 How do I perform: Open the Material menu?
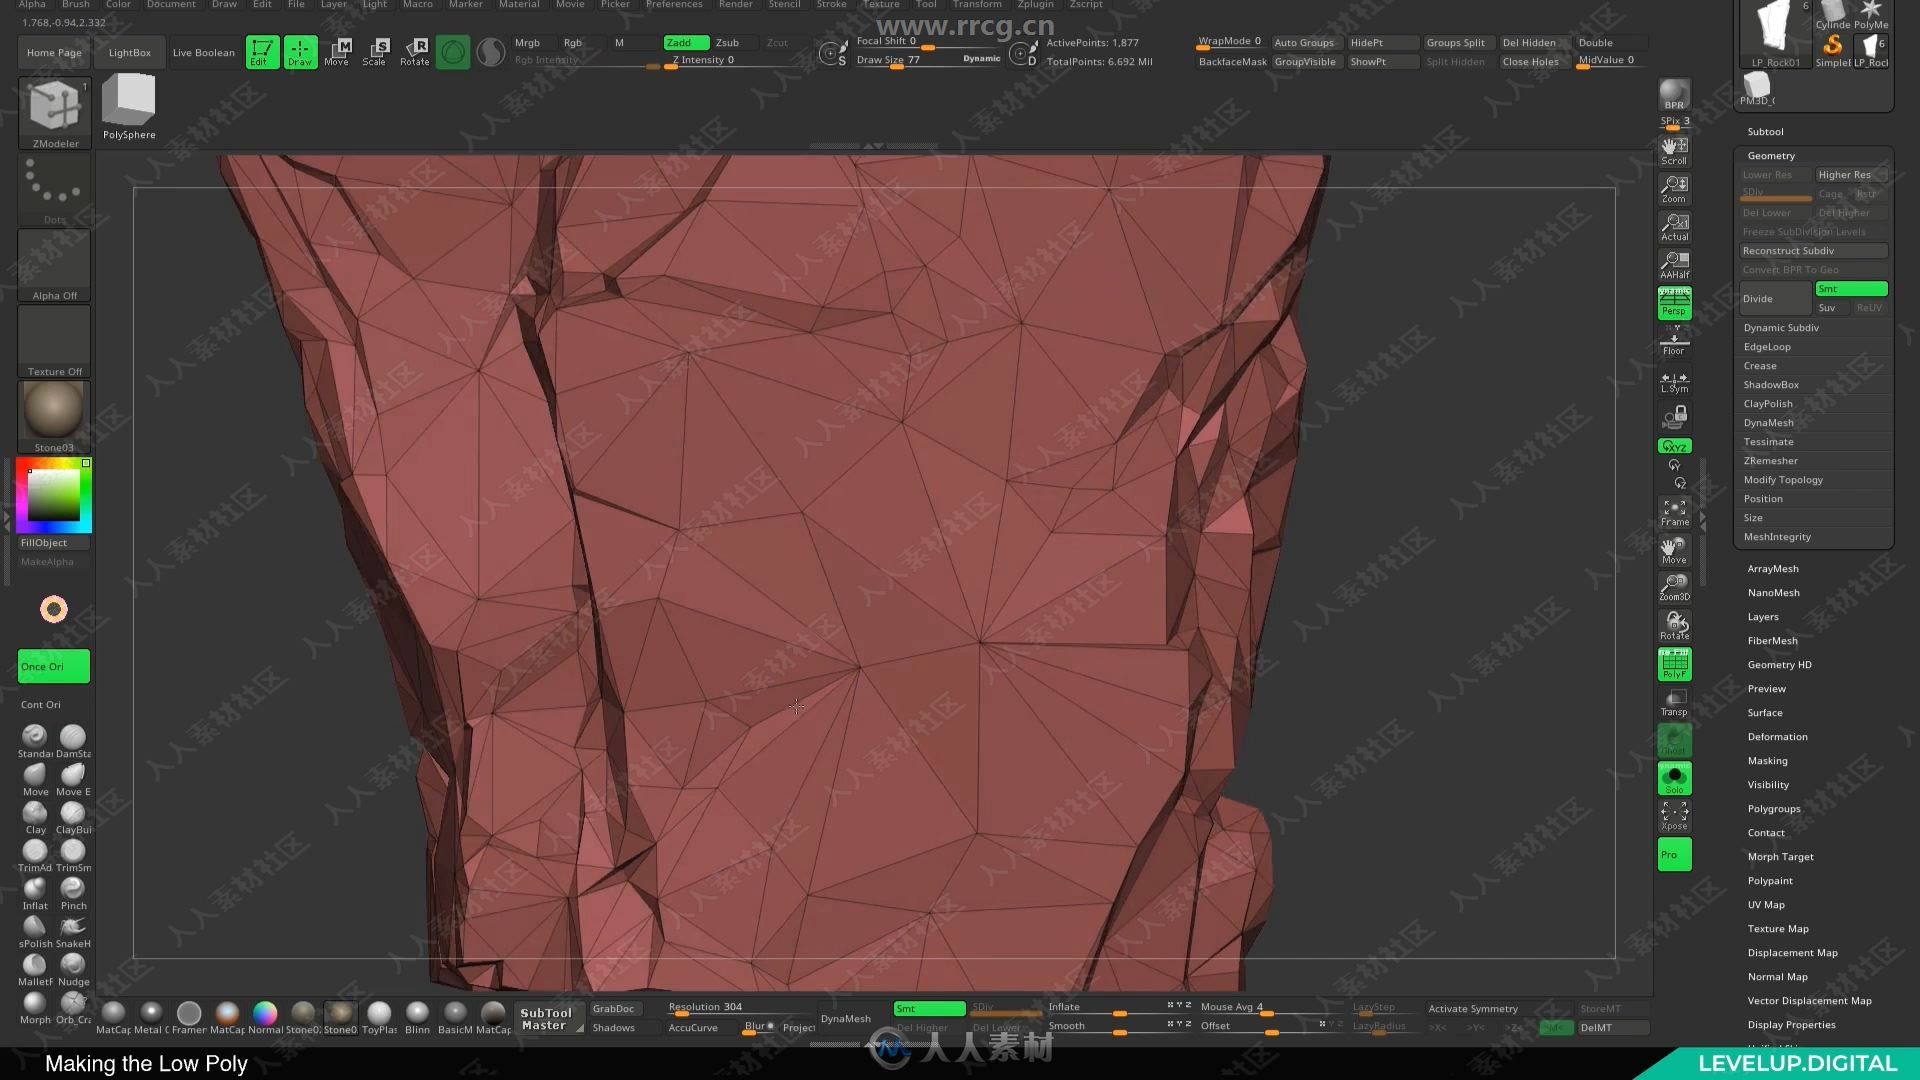[x=519, y=5]
